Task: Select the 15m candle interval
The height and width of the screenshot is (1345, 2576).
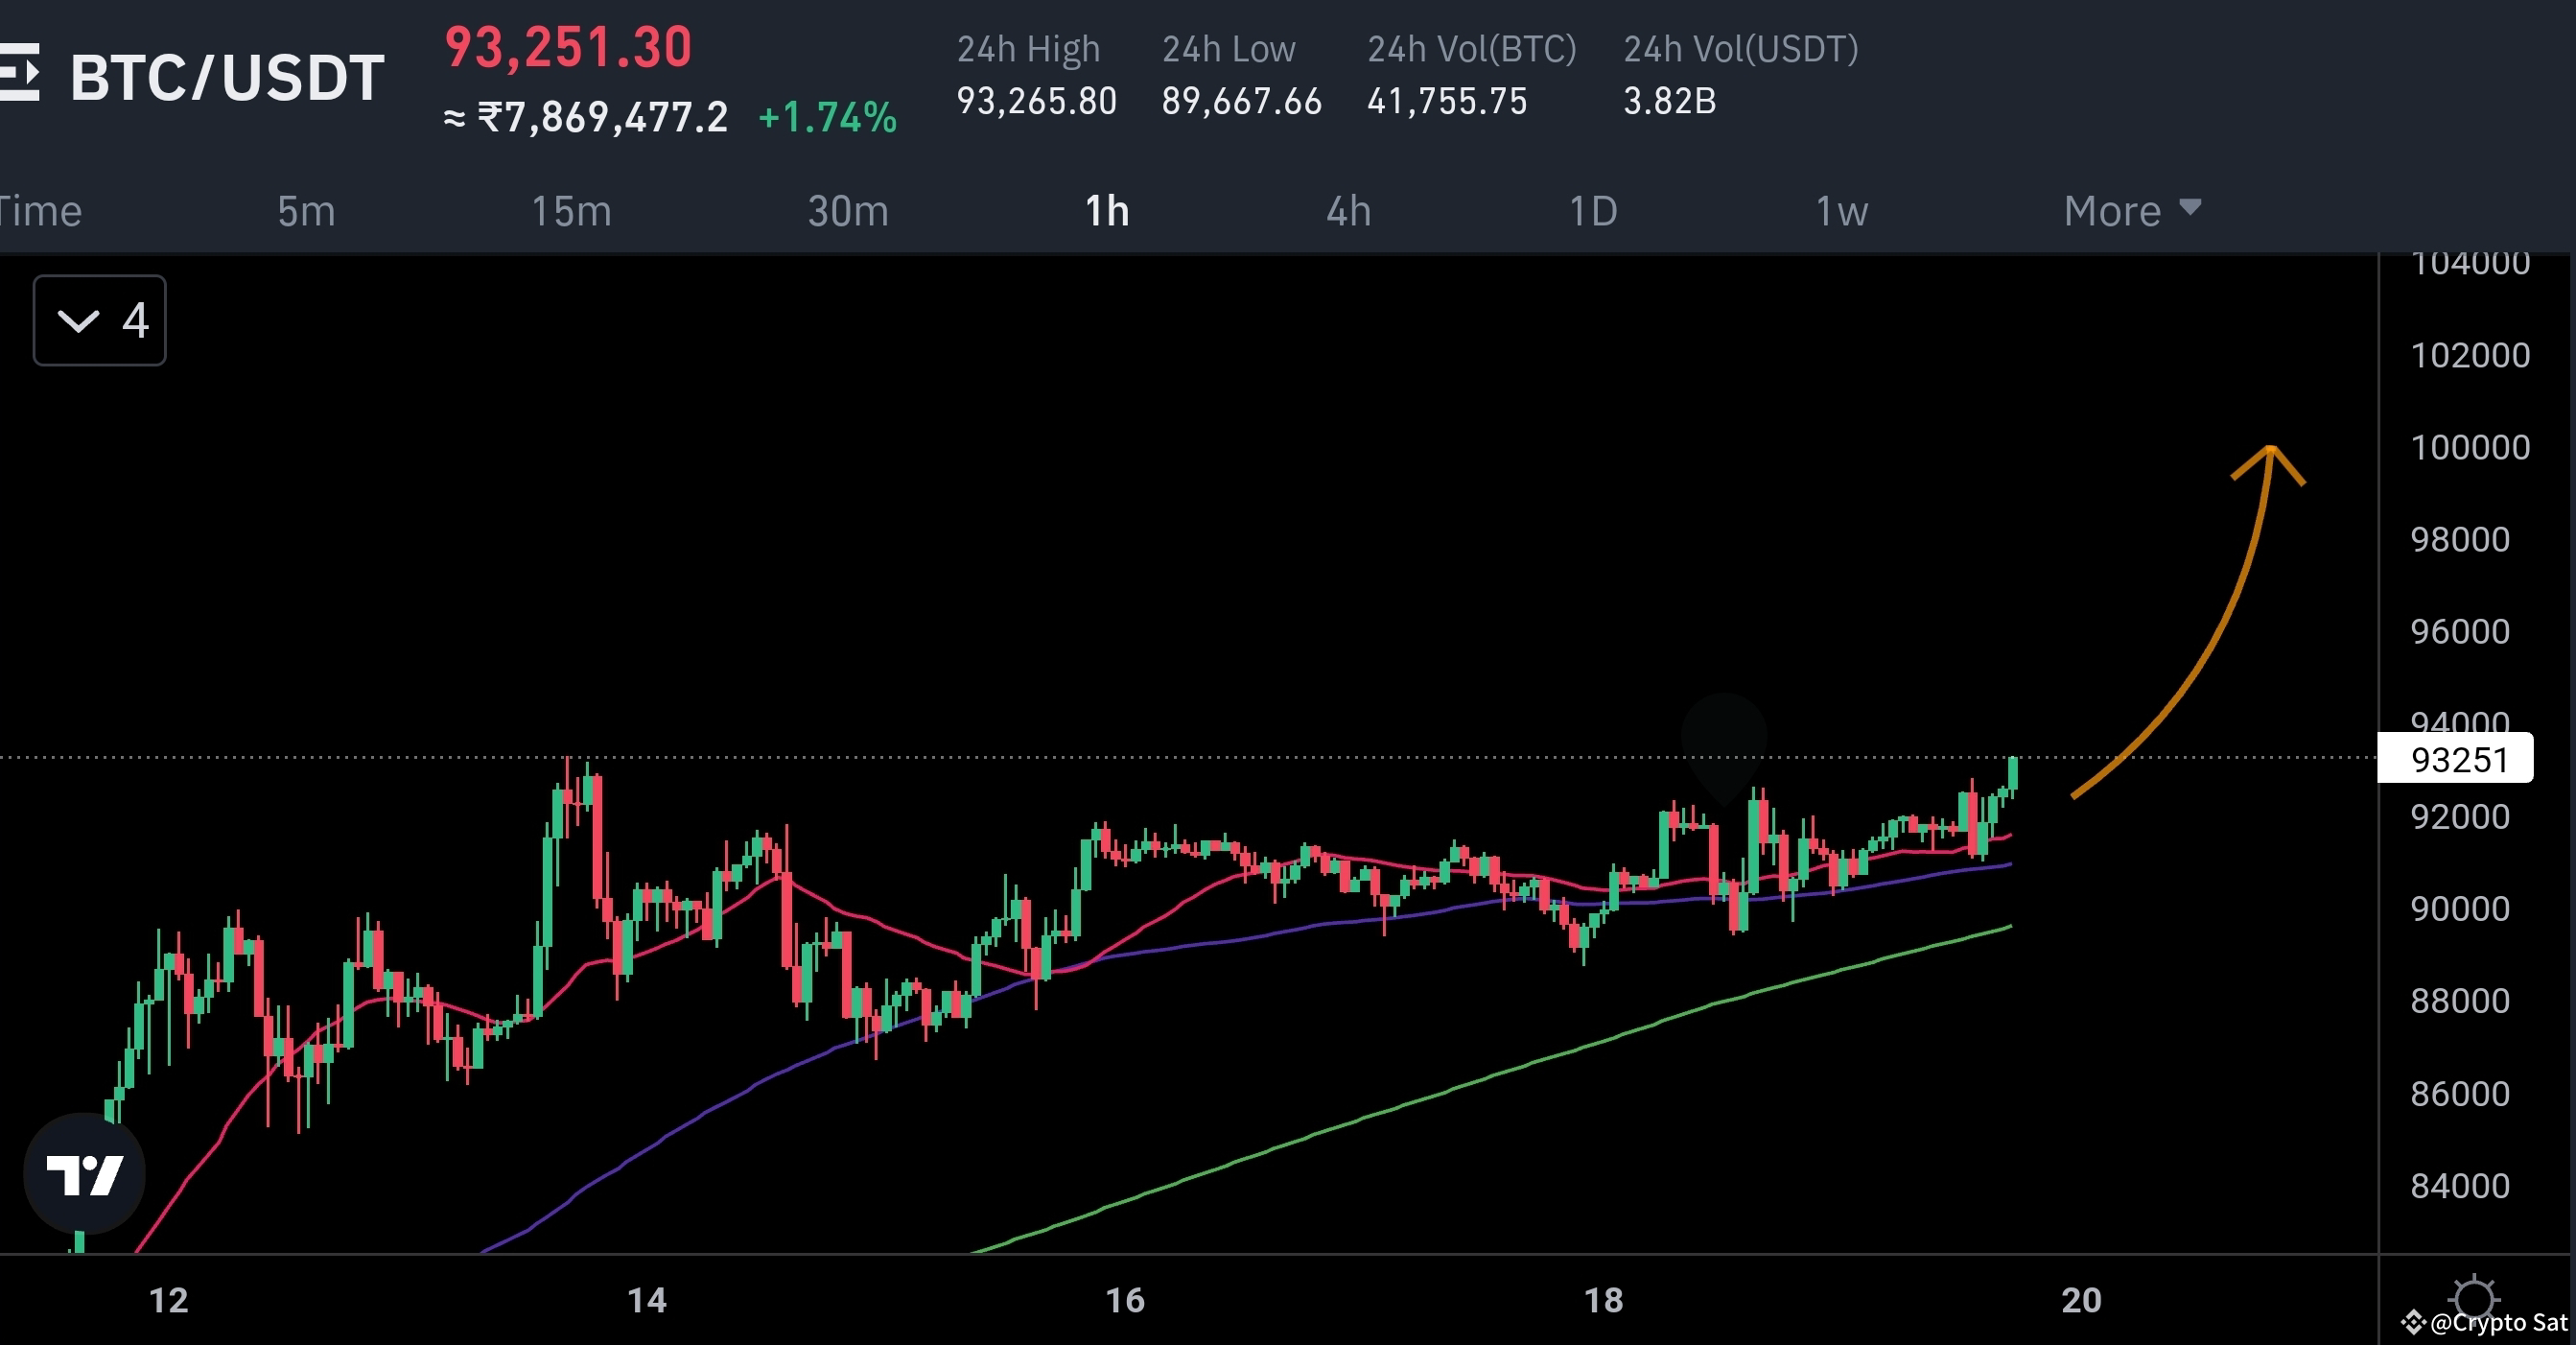Action: click(571, 211)
